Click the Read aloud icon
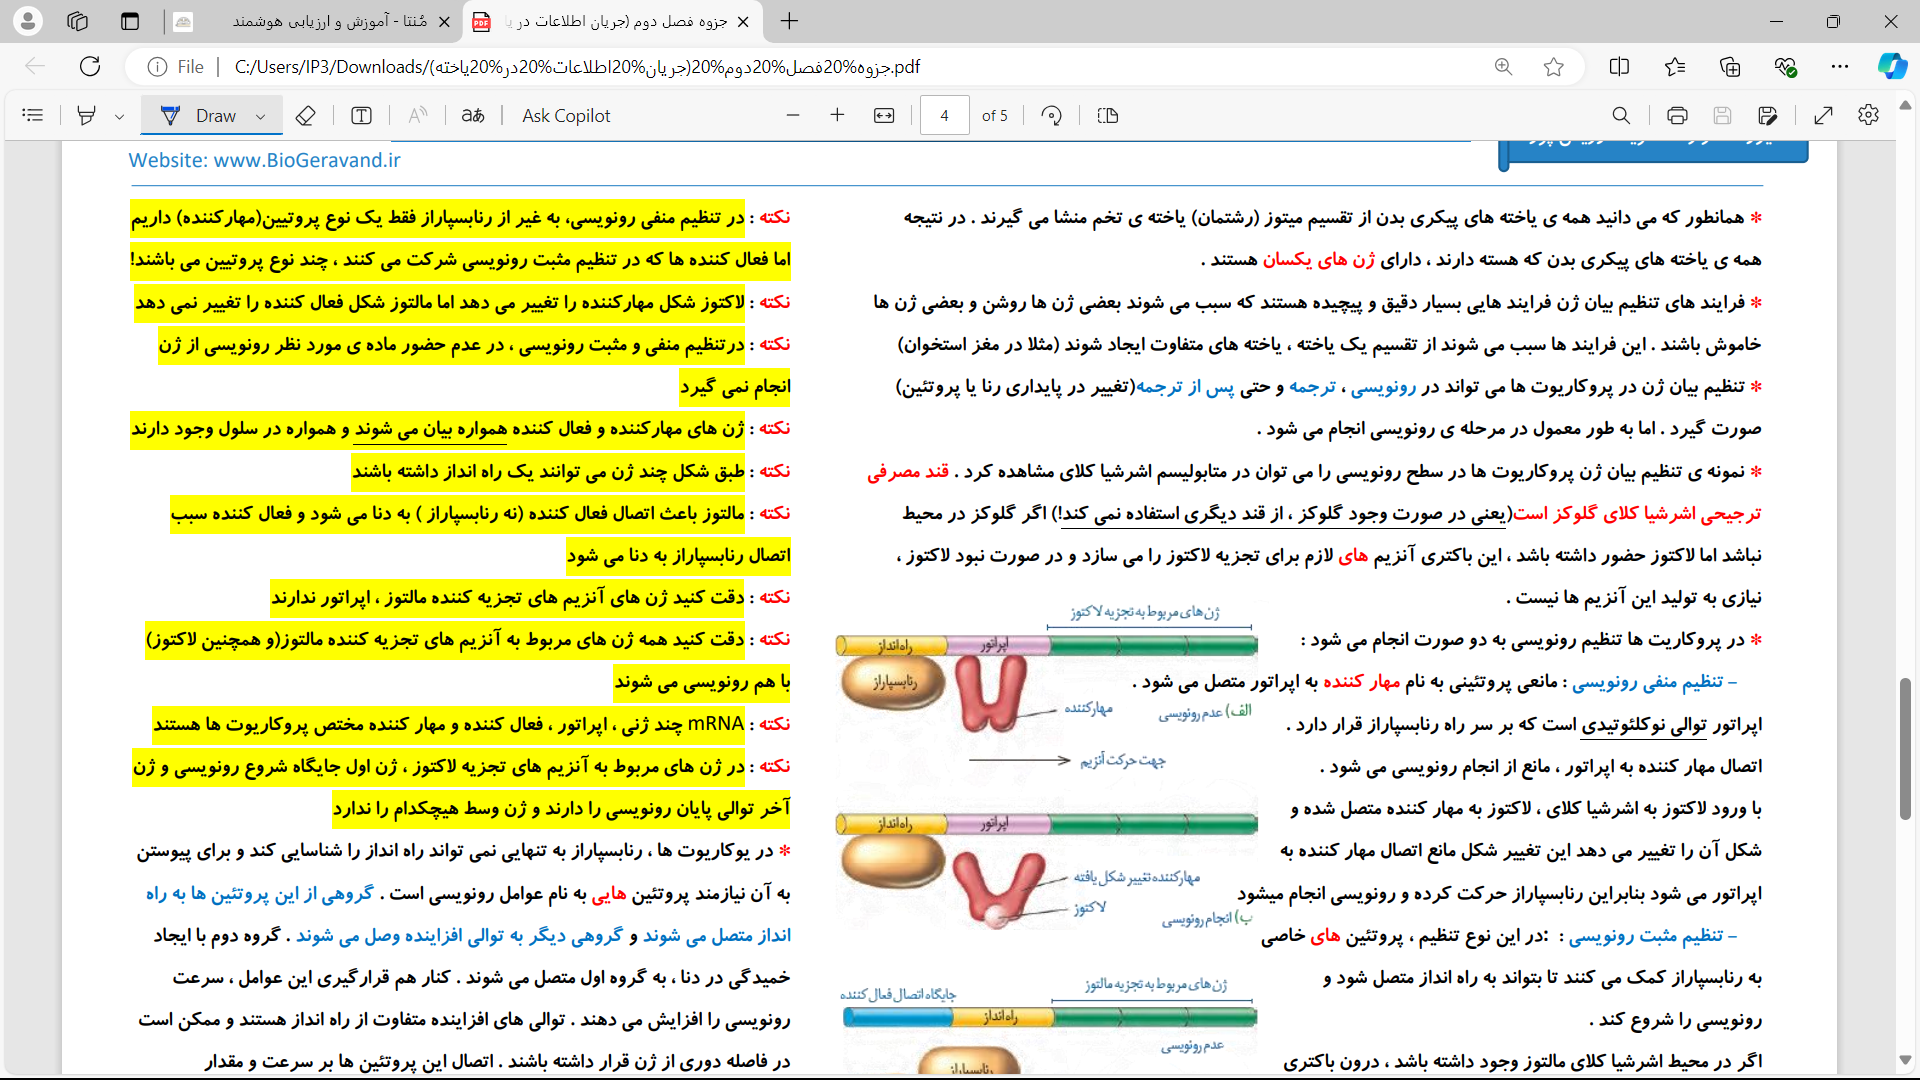The image size is (1920, 1080). [x=418, y=115]
